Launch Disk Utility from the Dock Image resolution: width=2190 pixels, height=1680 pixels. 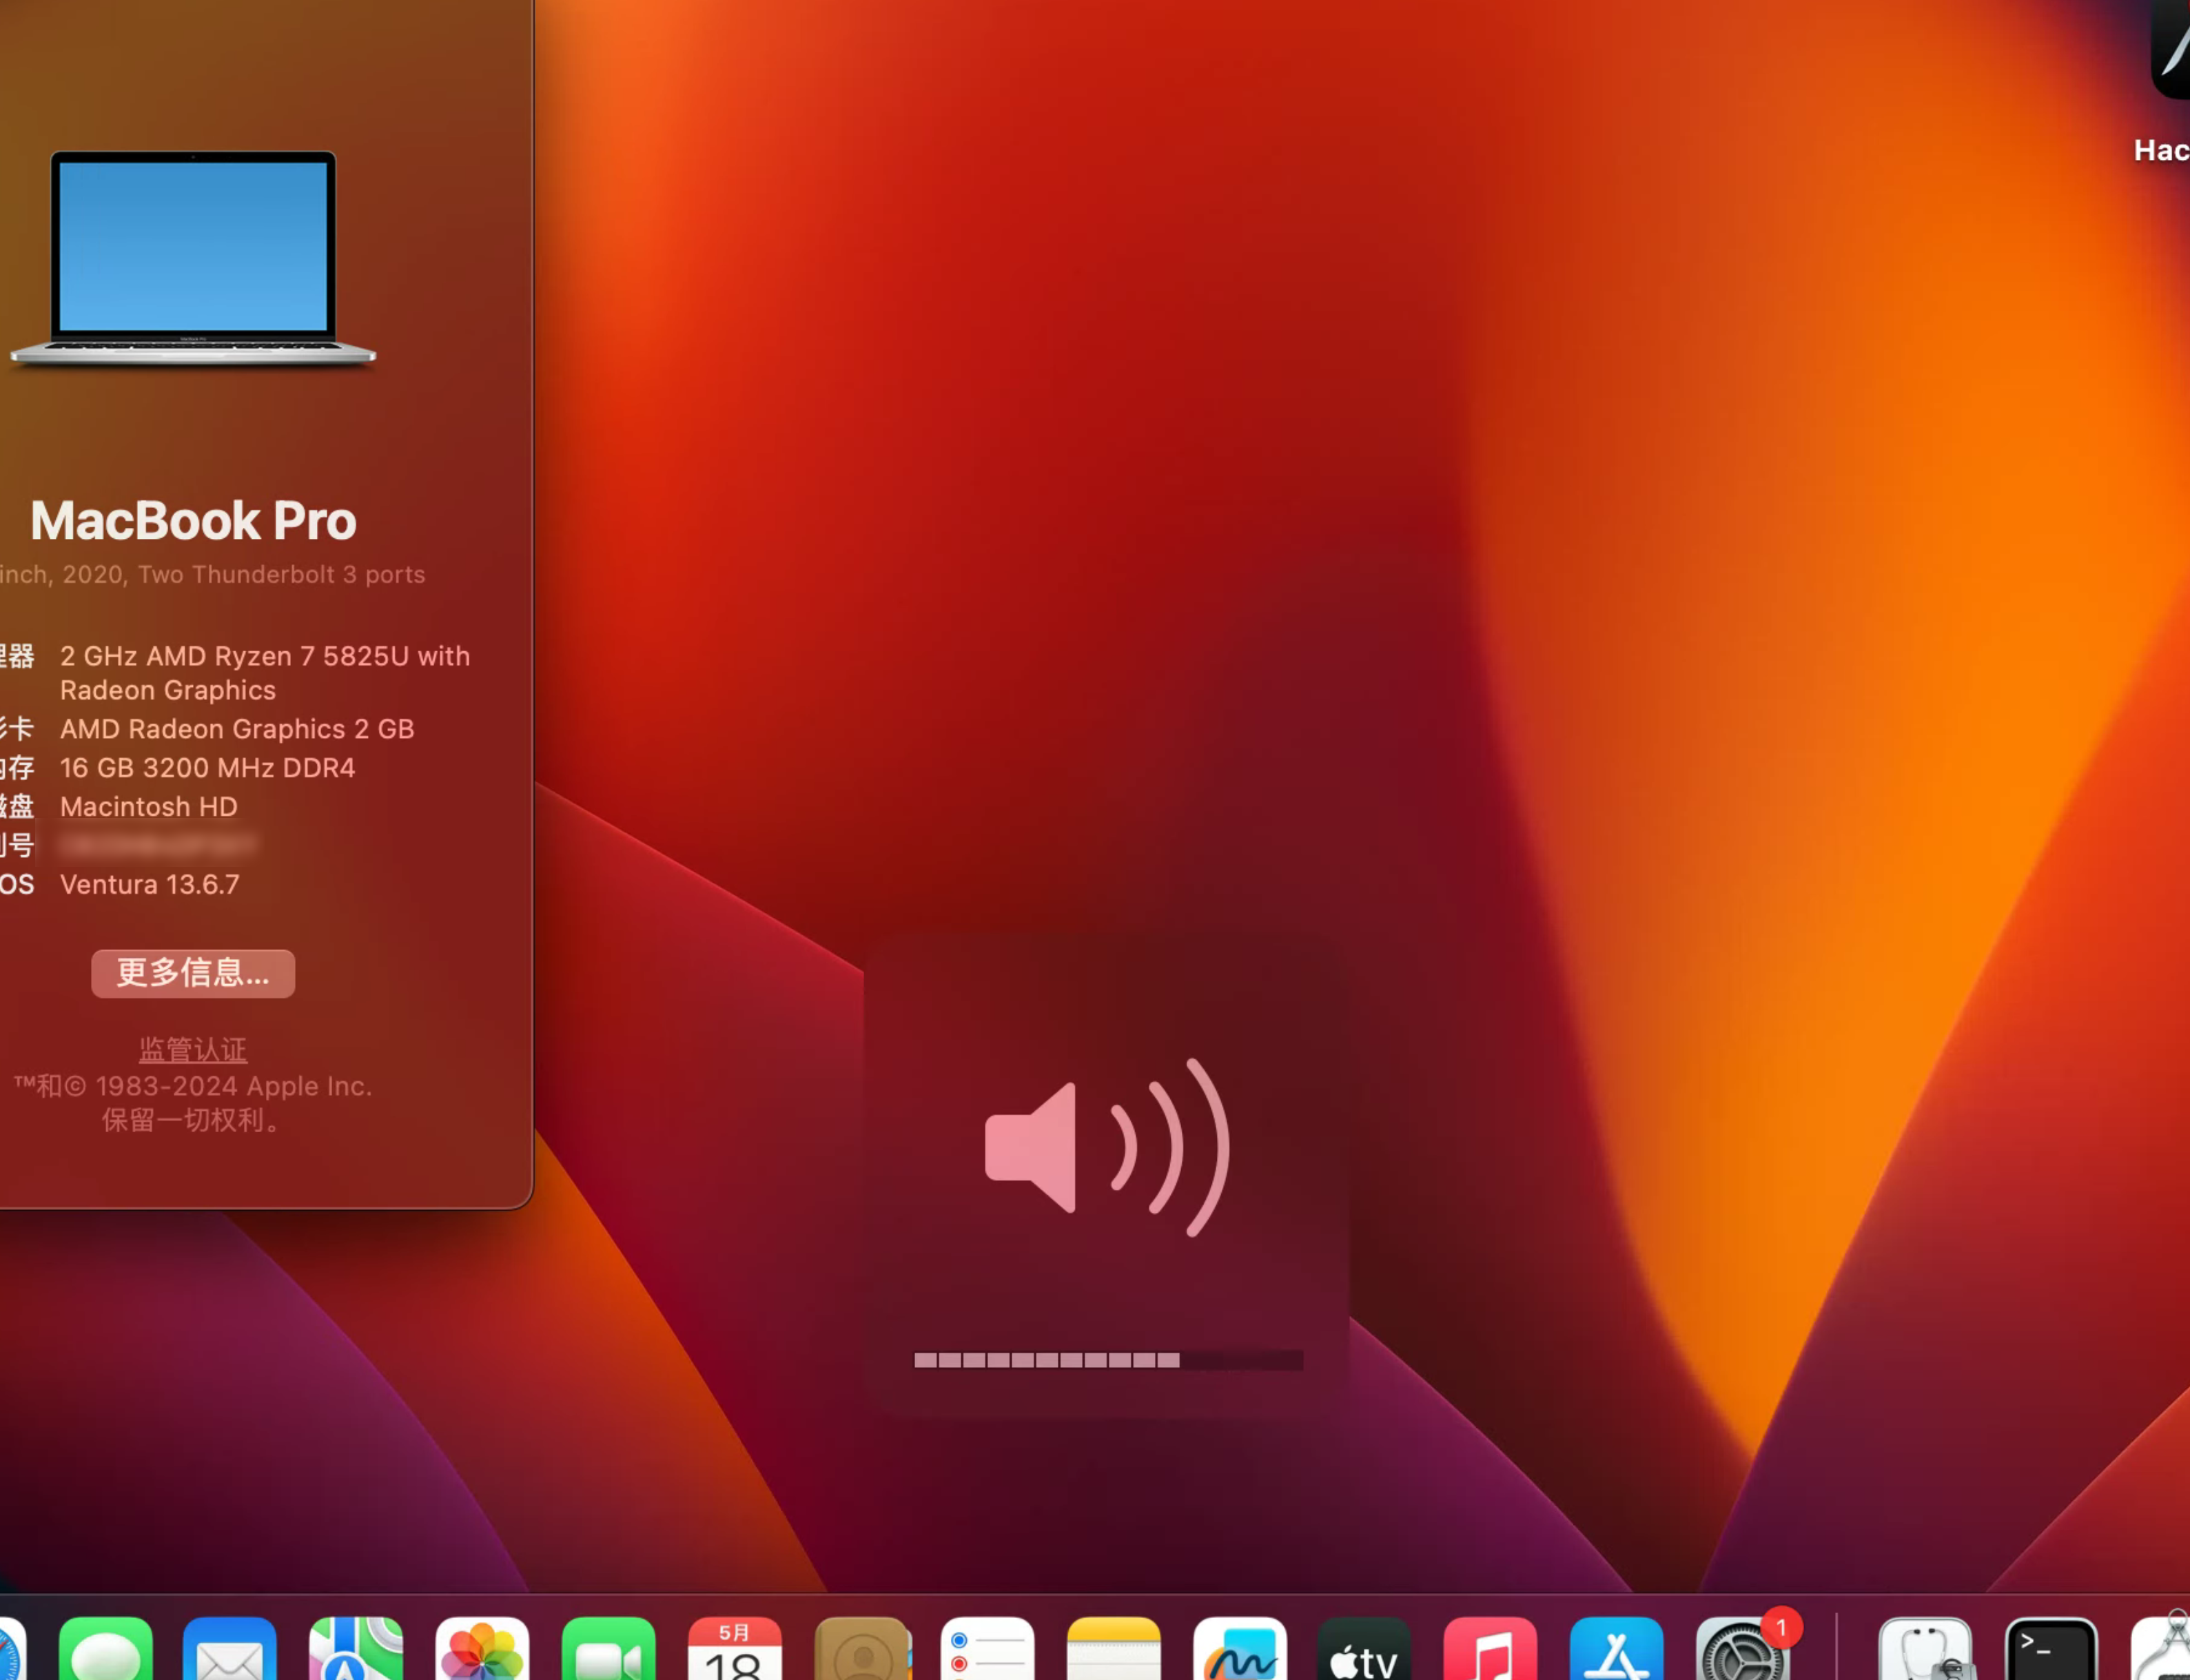(x=1926, y=1650)
